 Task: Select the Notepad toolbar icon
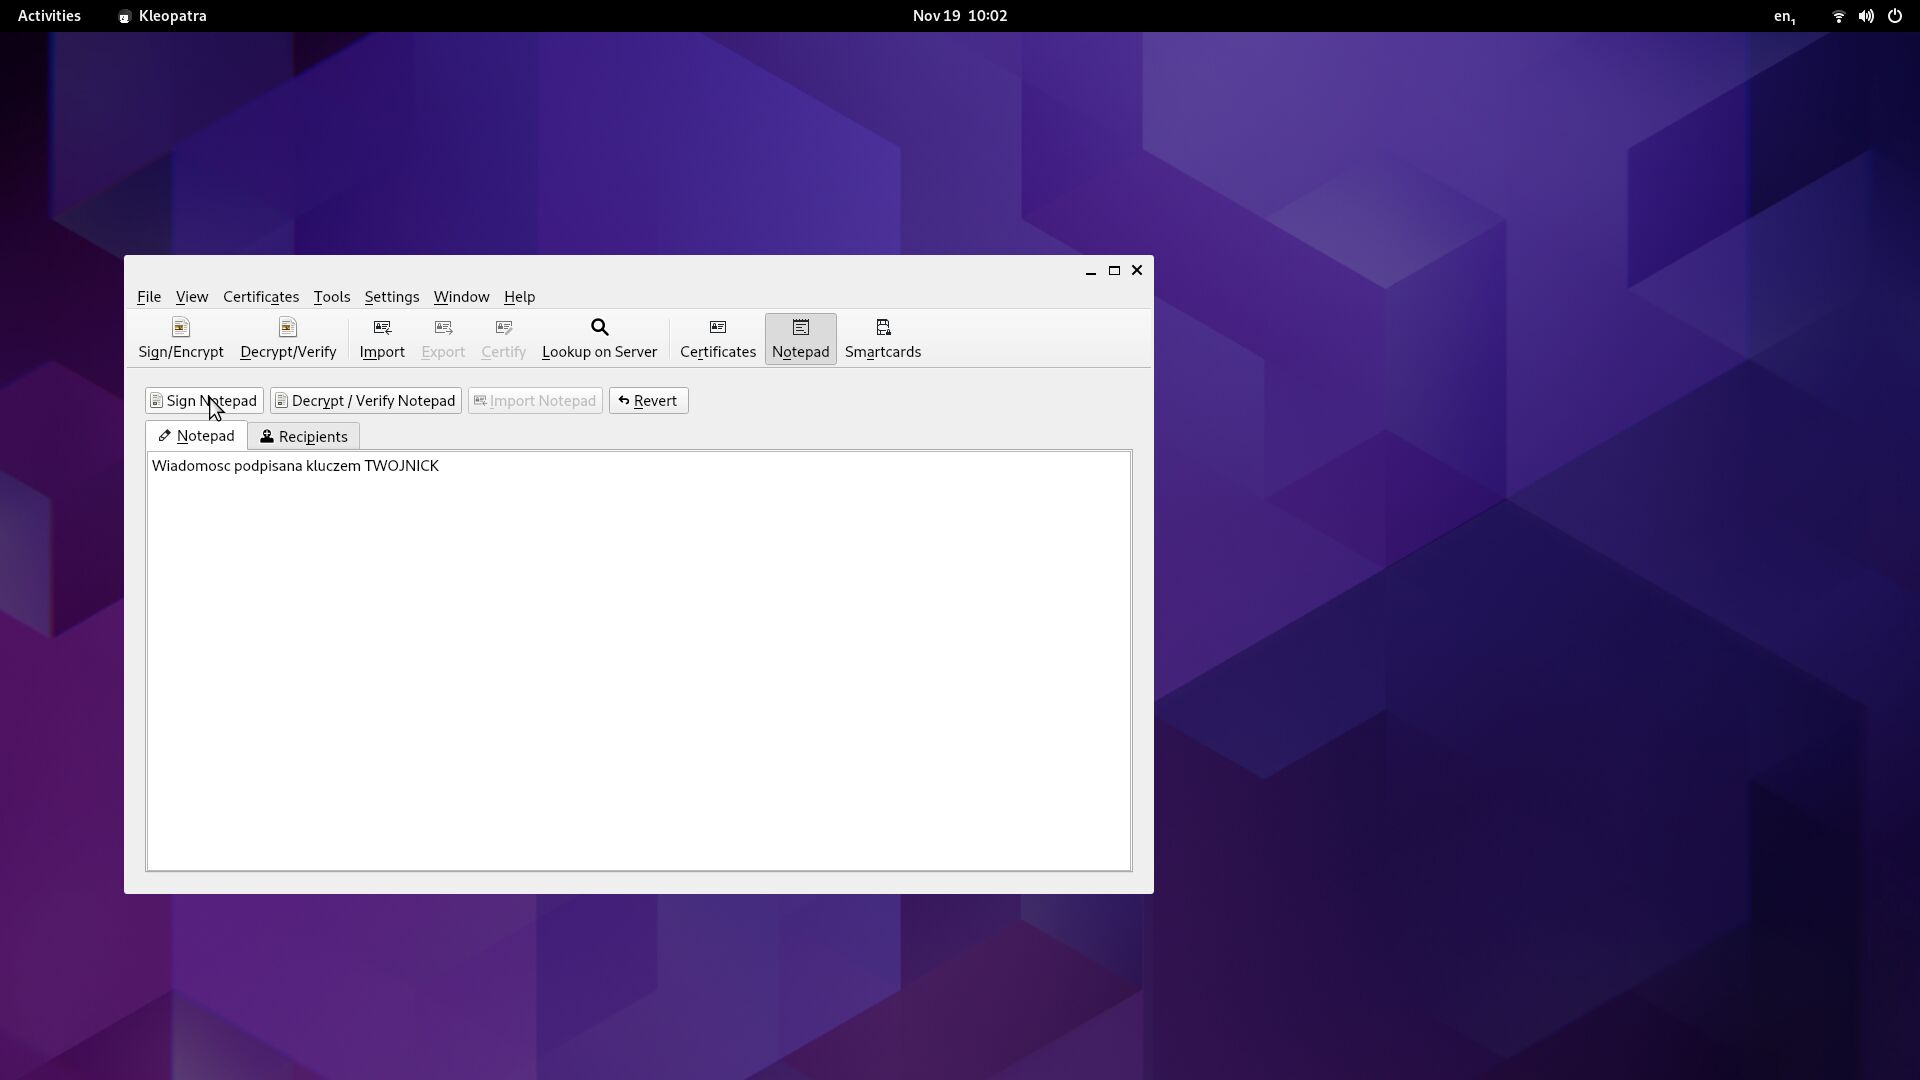(x=800, y=338)
